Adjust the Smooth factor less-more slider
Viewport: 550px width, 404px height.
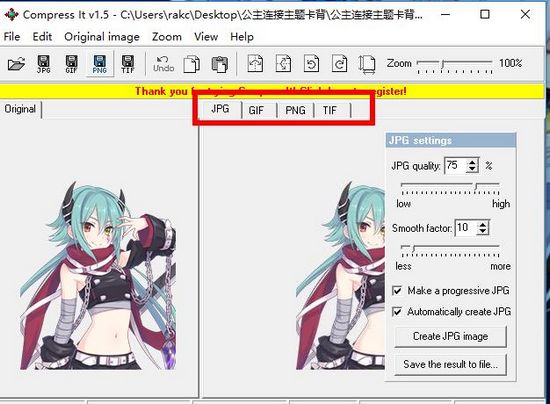click(450, 251)
